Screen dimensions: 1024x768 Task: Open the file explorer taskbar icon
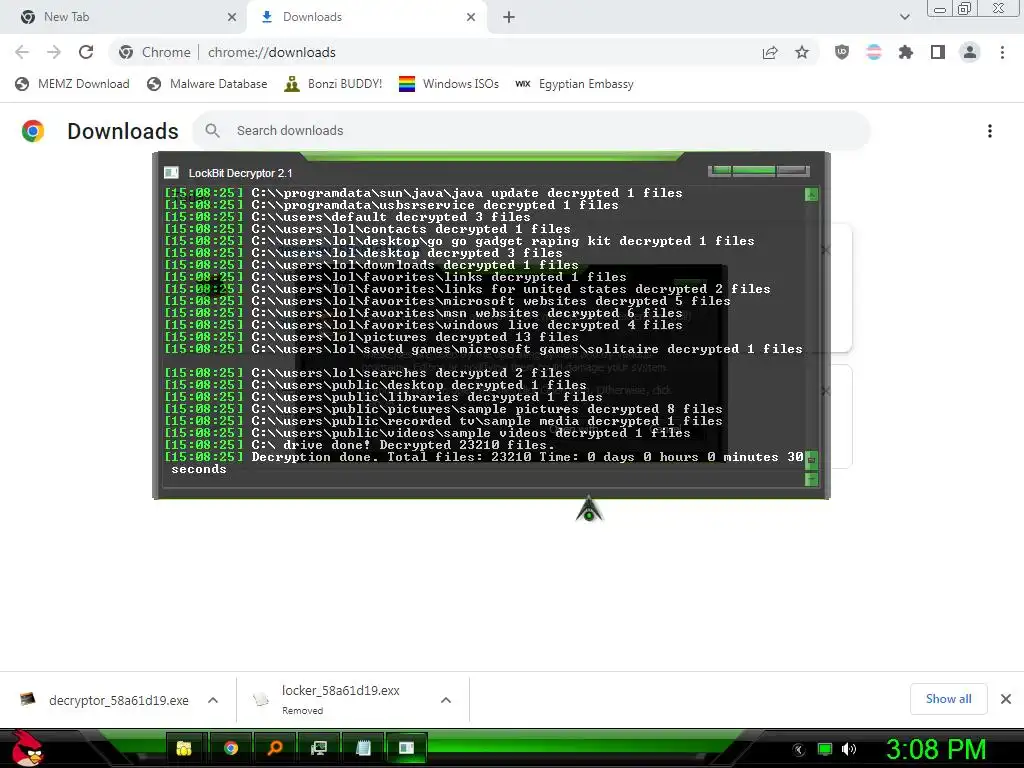185,748
